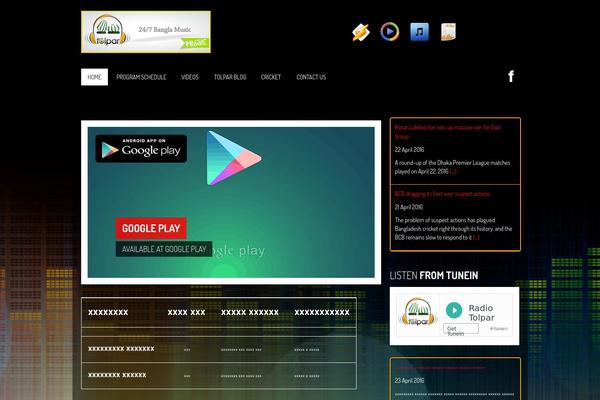
Task: Click Available at Google Play caption
Action: pyautogui.click(x=164, y=249)
